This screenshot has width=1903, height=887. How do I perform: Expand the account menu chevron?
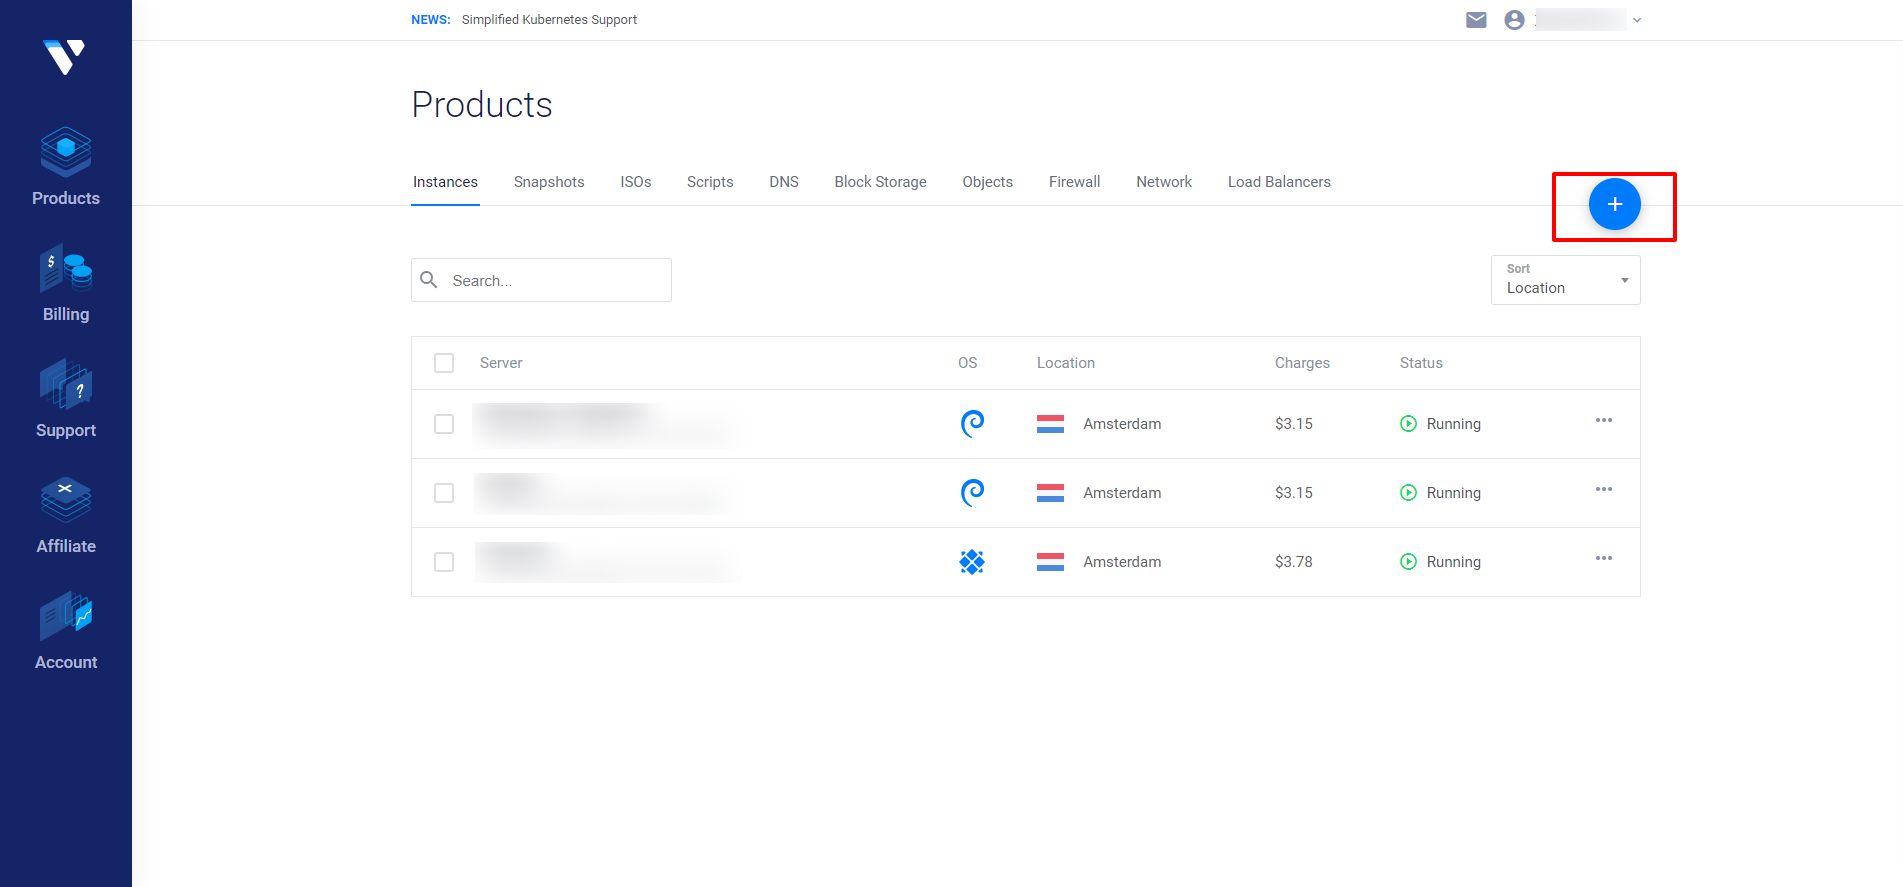tap(1637, 20)
